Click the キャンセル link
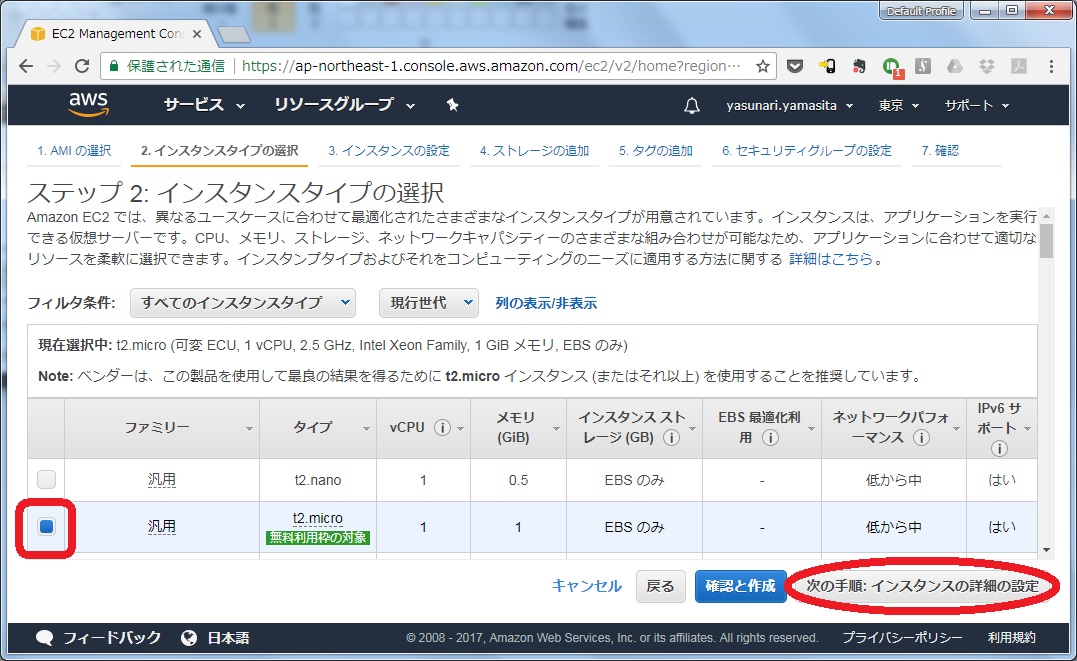1077x661 pixels. pos(587,586)
